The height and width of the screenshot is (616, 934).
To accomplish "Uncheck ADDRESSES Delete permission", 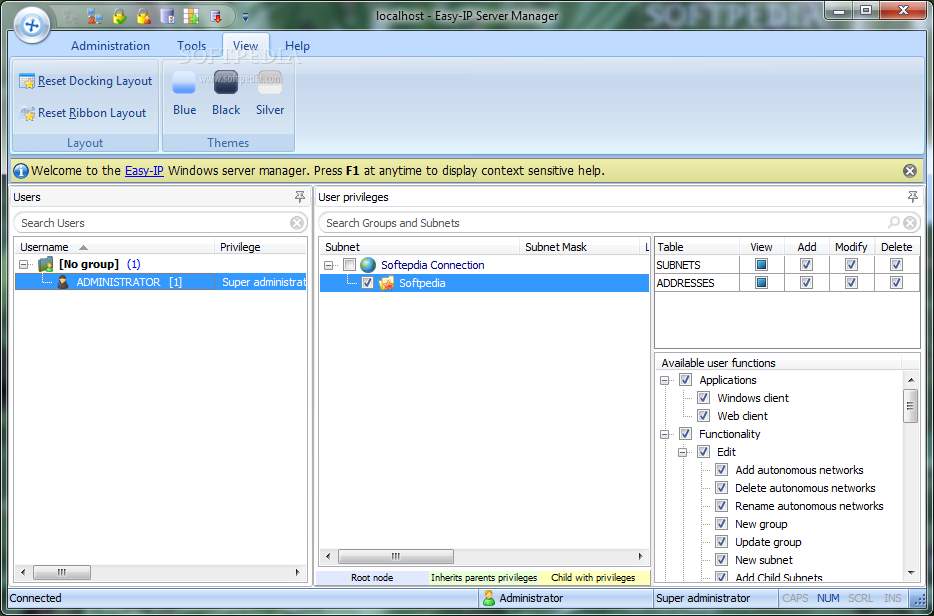I will (x=896, y=283).
